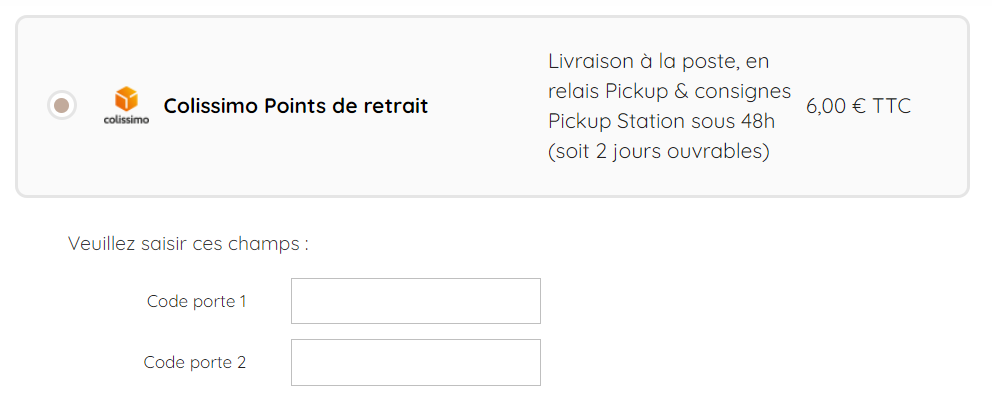
Task: Select the Colissimo Points de retrait radio button
Action: pos(62,105)
